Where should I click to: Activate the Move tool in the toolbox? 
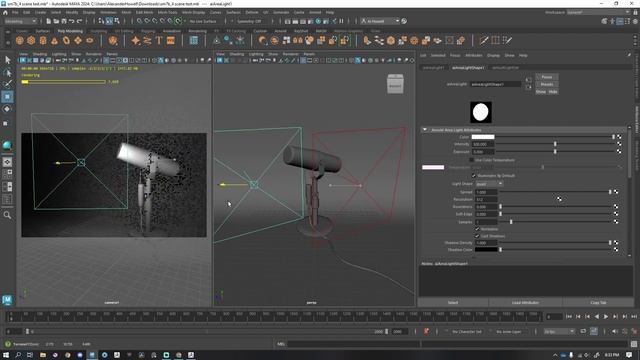[x=7, y=97]
